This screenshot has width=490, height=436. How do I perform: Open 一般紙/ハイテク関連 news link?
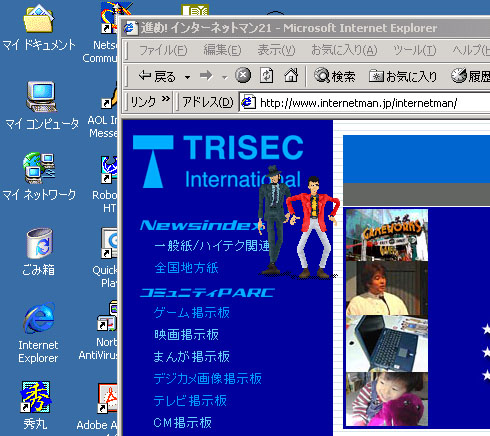pyautogui.click(x=212, y=246)
